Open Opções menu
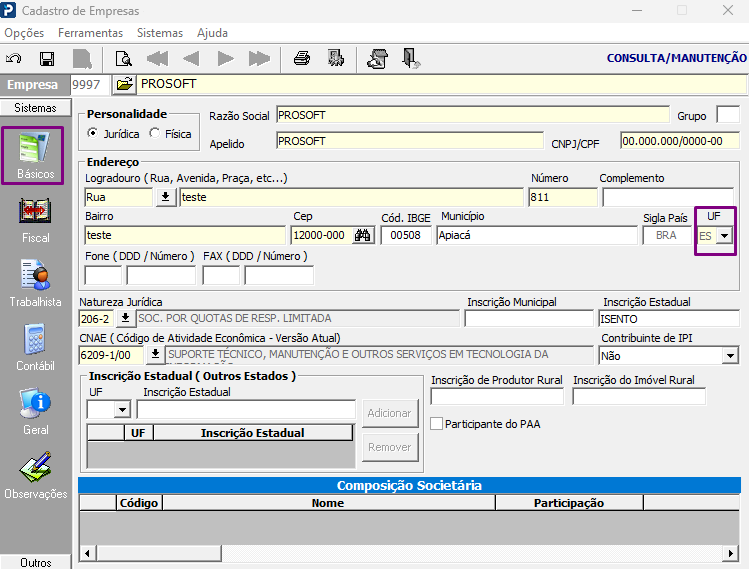749x569 pixels. tap(24, 33)
